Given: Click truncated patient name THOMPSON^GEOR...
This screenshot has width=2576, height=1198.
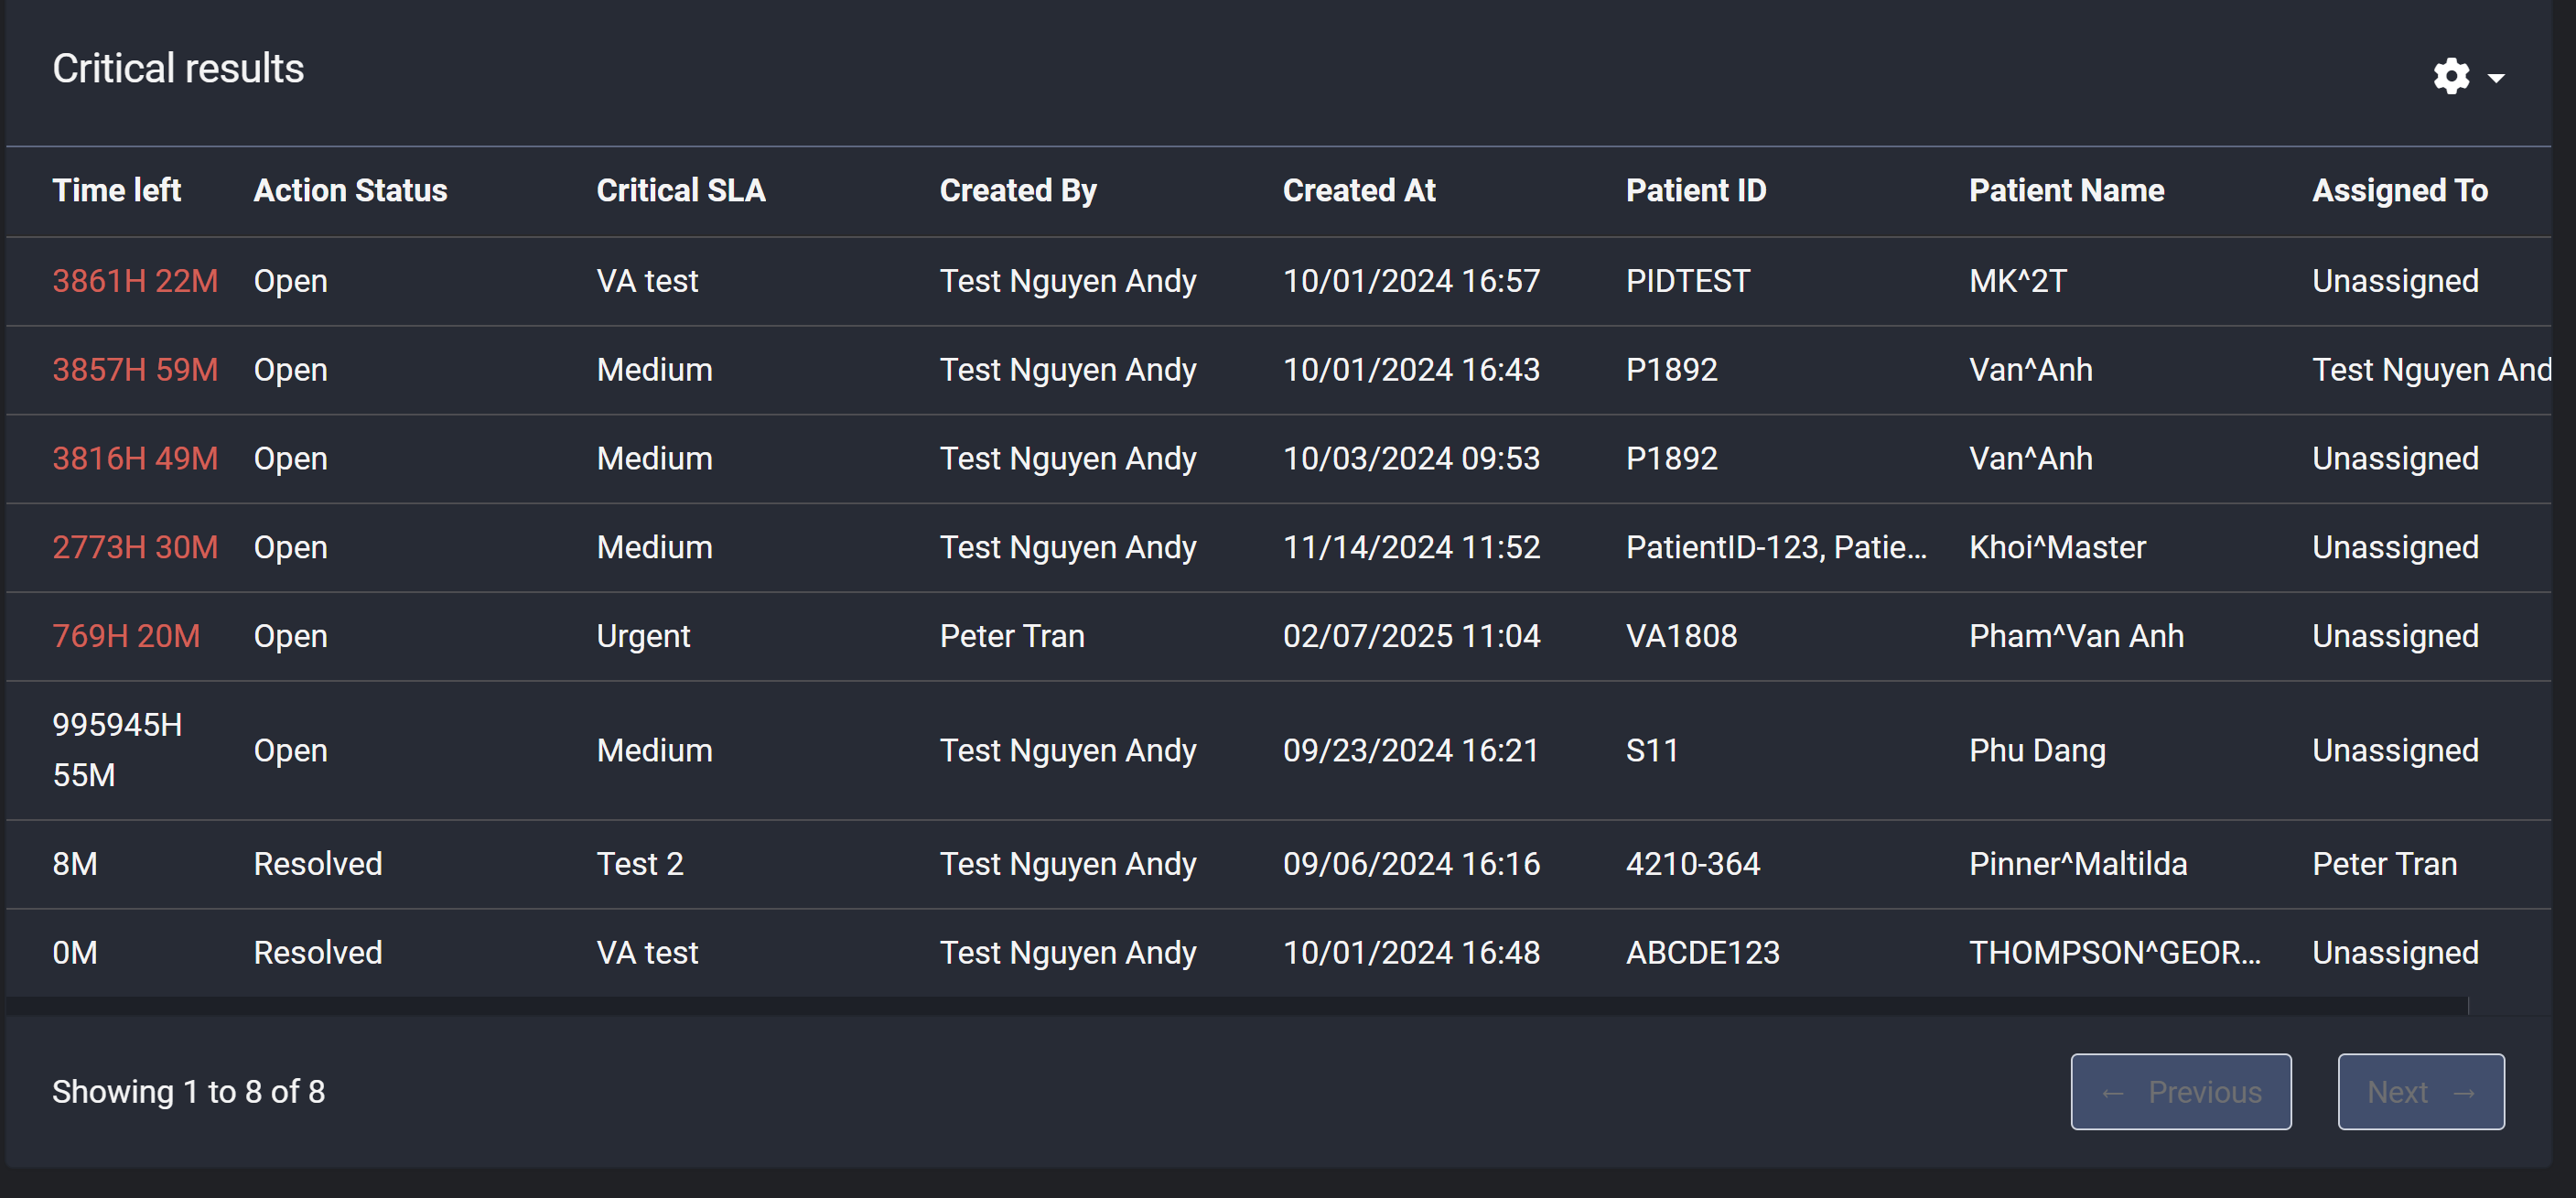Looking at the screenshot, I should (x=2114, y=953).
